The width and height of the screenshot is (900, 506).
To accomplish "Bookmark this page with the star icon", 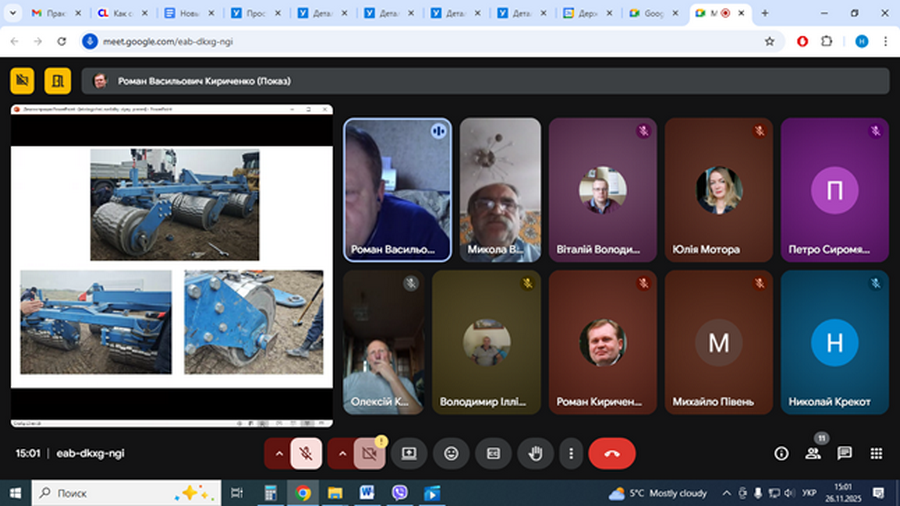I will coord(769,41).
